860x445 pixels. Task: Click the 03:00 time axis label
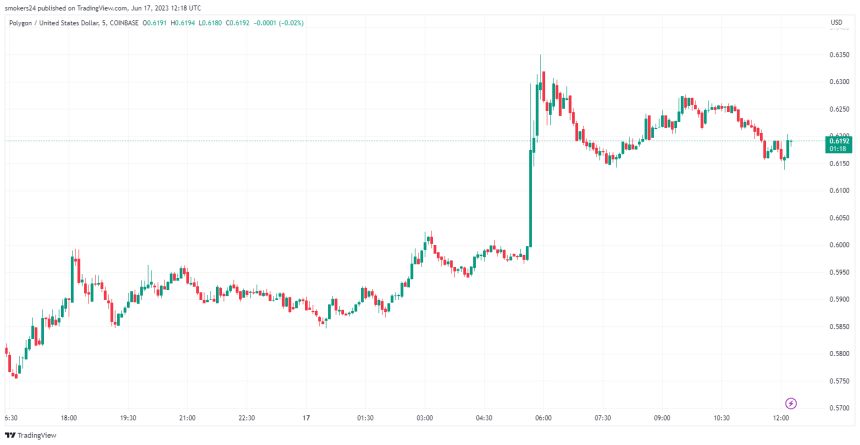click(425, 417)
